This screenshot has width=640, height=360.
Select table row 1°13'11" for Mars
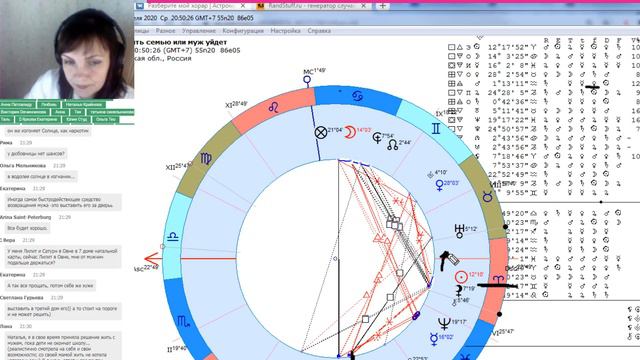(543, 83)
